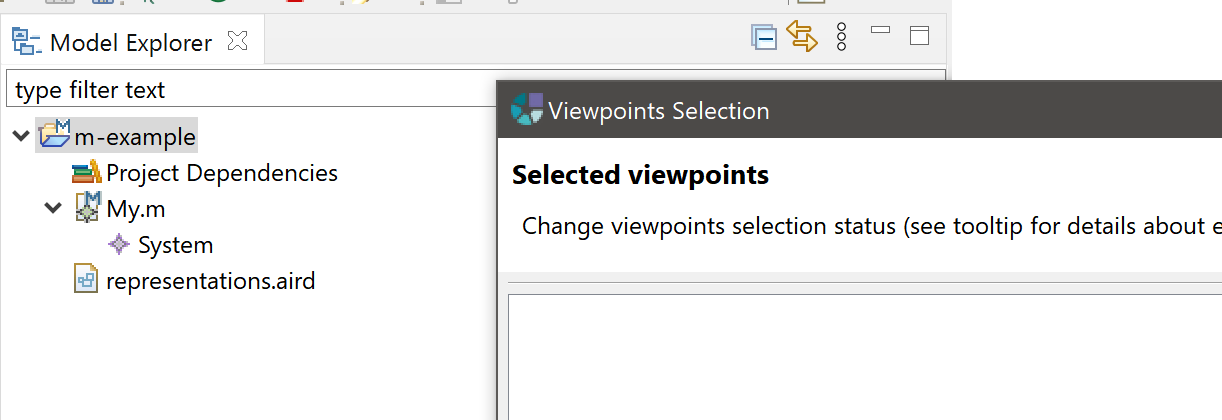
Task: Click the Viewpoints Selection dialog title icon
Action: point(527,109)
